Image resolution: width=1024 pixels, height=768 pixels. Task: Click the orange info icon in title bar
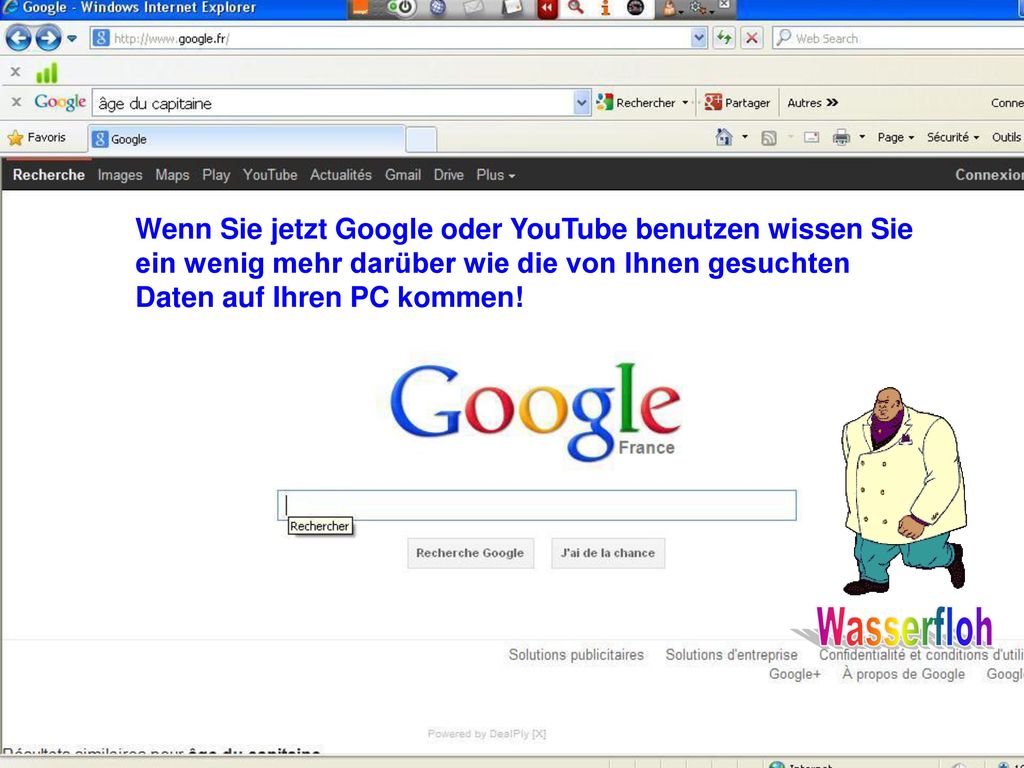tap(605, 7)
